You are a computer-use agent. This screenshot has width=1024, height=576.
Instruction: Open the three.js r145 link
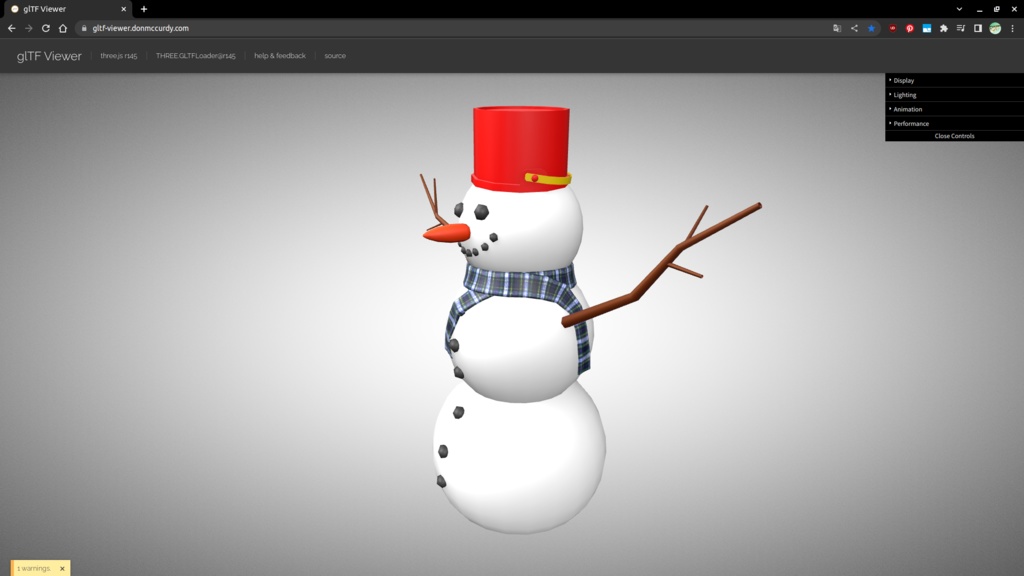click(119, 56)
